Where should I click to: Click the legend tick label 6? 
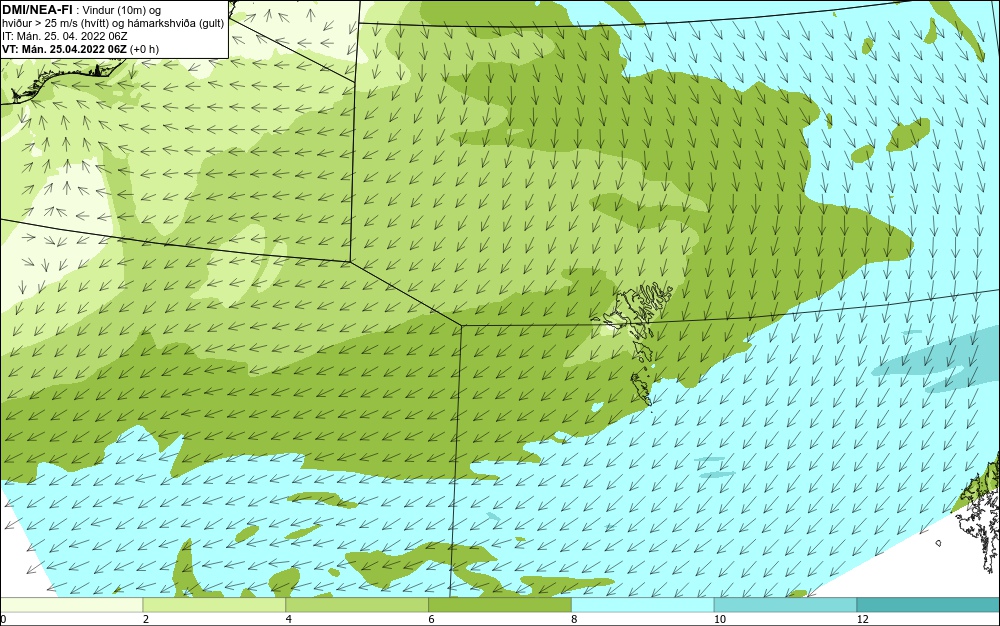pos(431,619)
